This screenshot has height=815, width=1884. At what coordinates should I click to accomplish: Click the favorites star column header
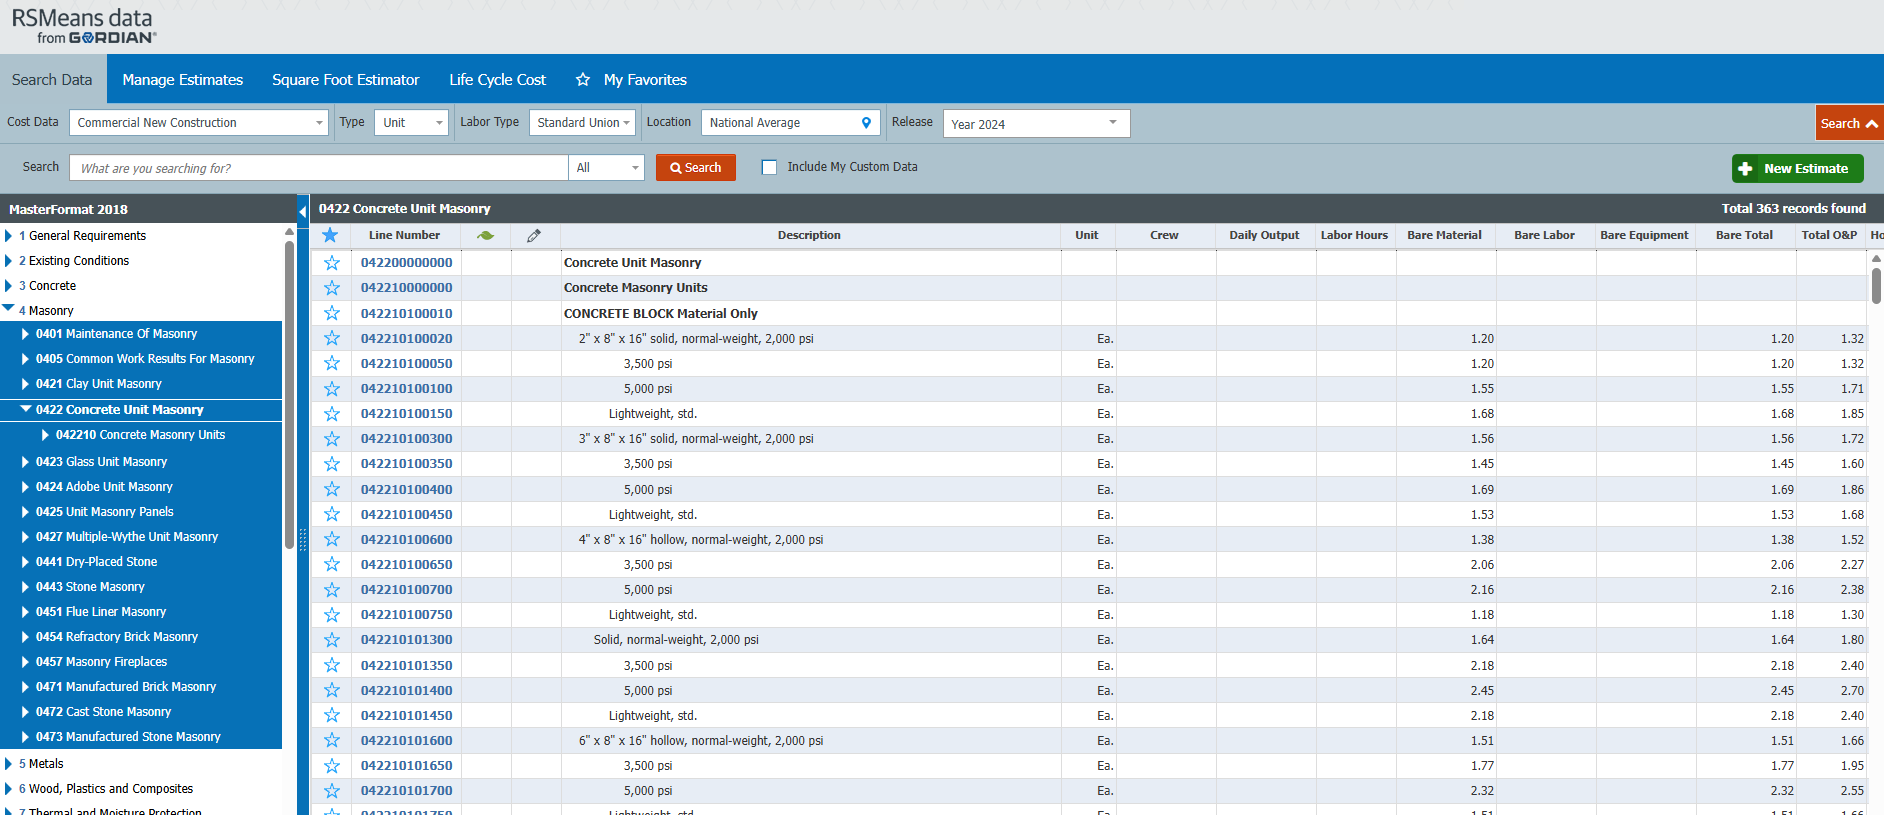pos(330,235)
